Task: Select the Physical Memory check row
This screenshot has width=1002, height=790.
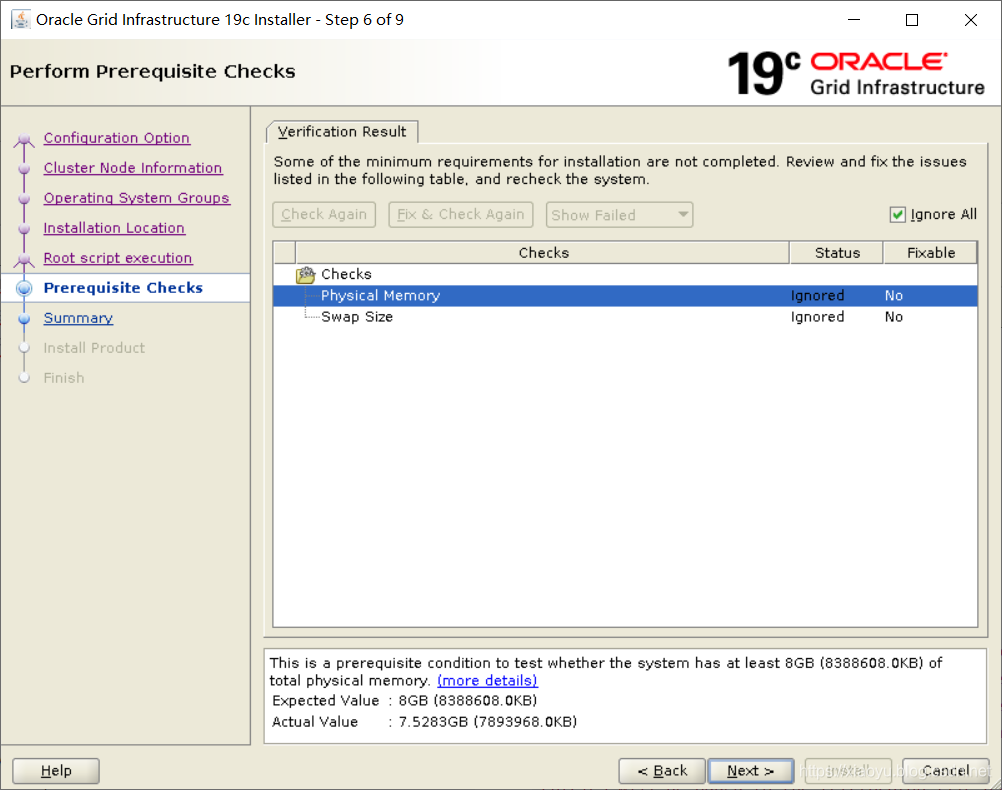Action: tap(625, 295)
